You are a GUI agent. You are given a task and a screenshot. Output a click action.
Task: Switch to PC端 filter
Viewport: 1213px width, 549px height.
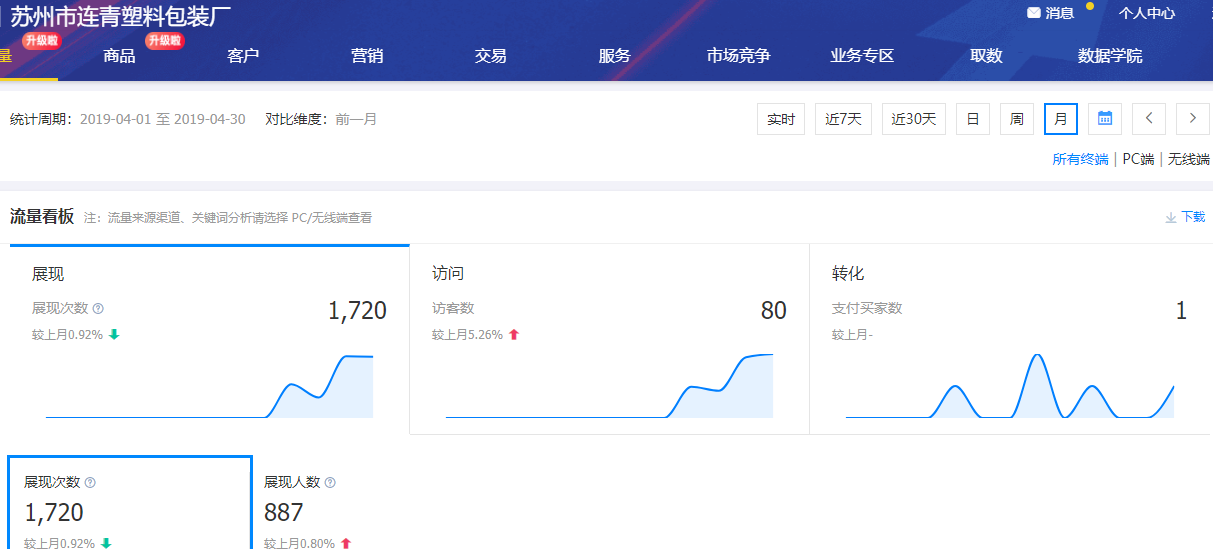(x=1138, y=159)
